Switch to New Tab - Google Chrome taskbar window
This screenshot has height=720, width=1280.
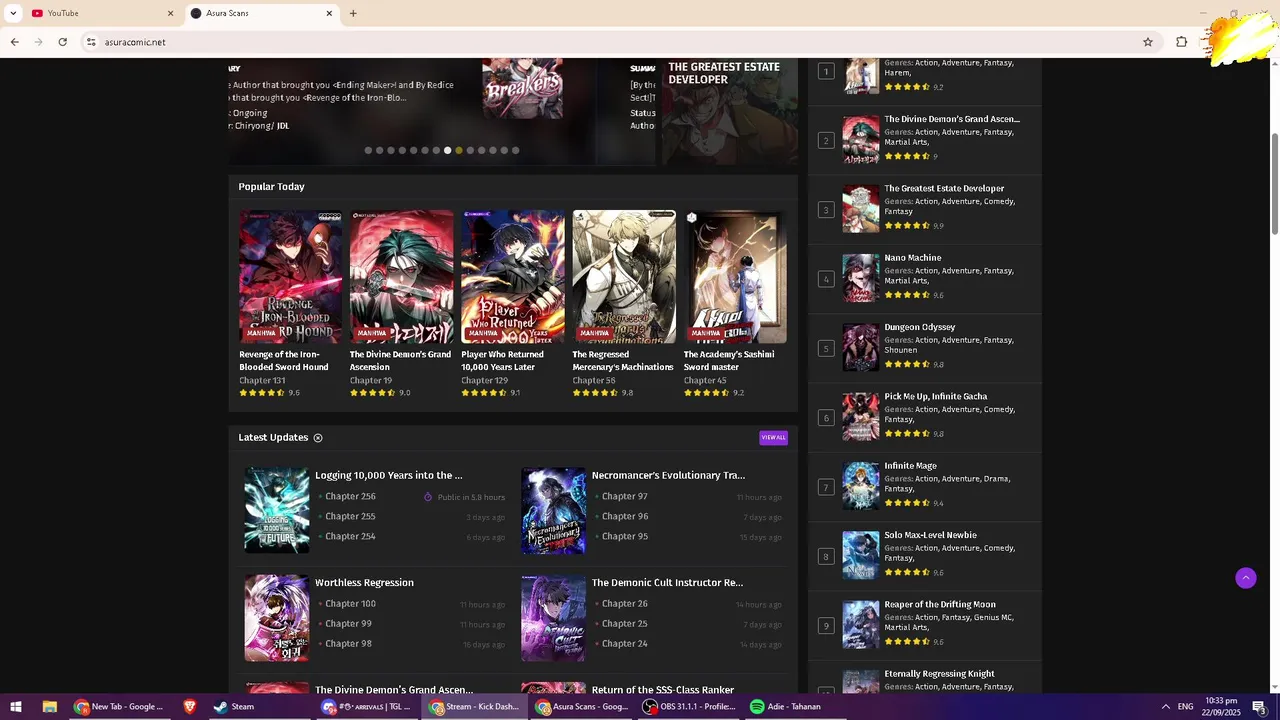[x=118, y=707]
